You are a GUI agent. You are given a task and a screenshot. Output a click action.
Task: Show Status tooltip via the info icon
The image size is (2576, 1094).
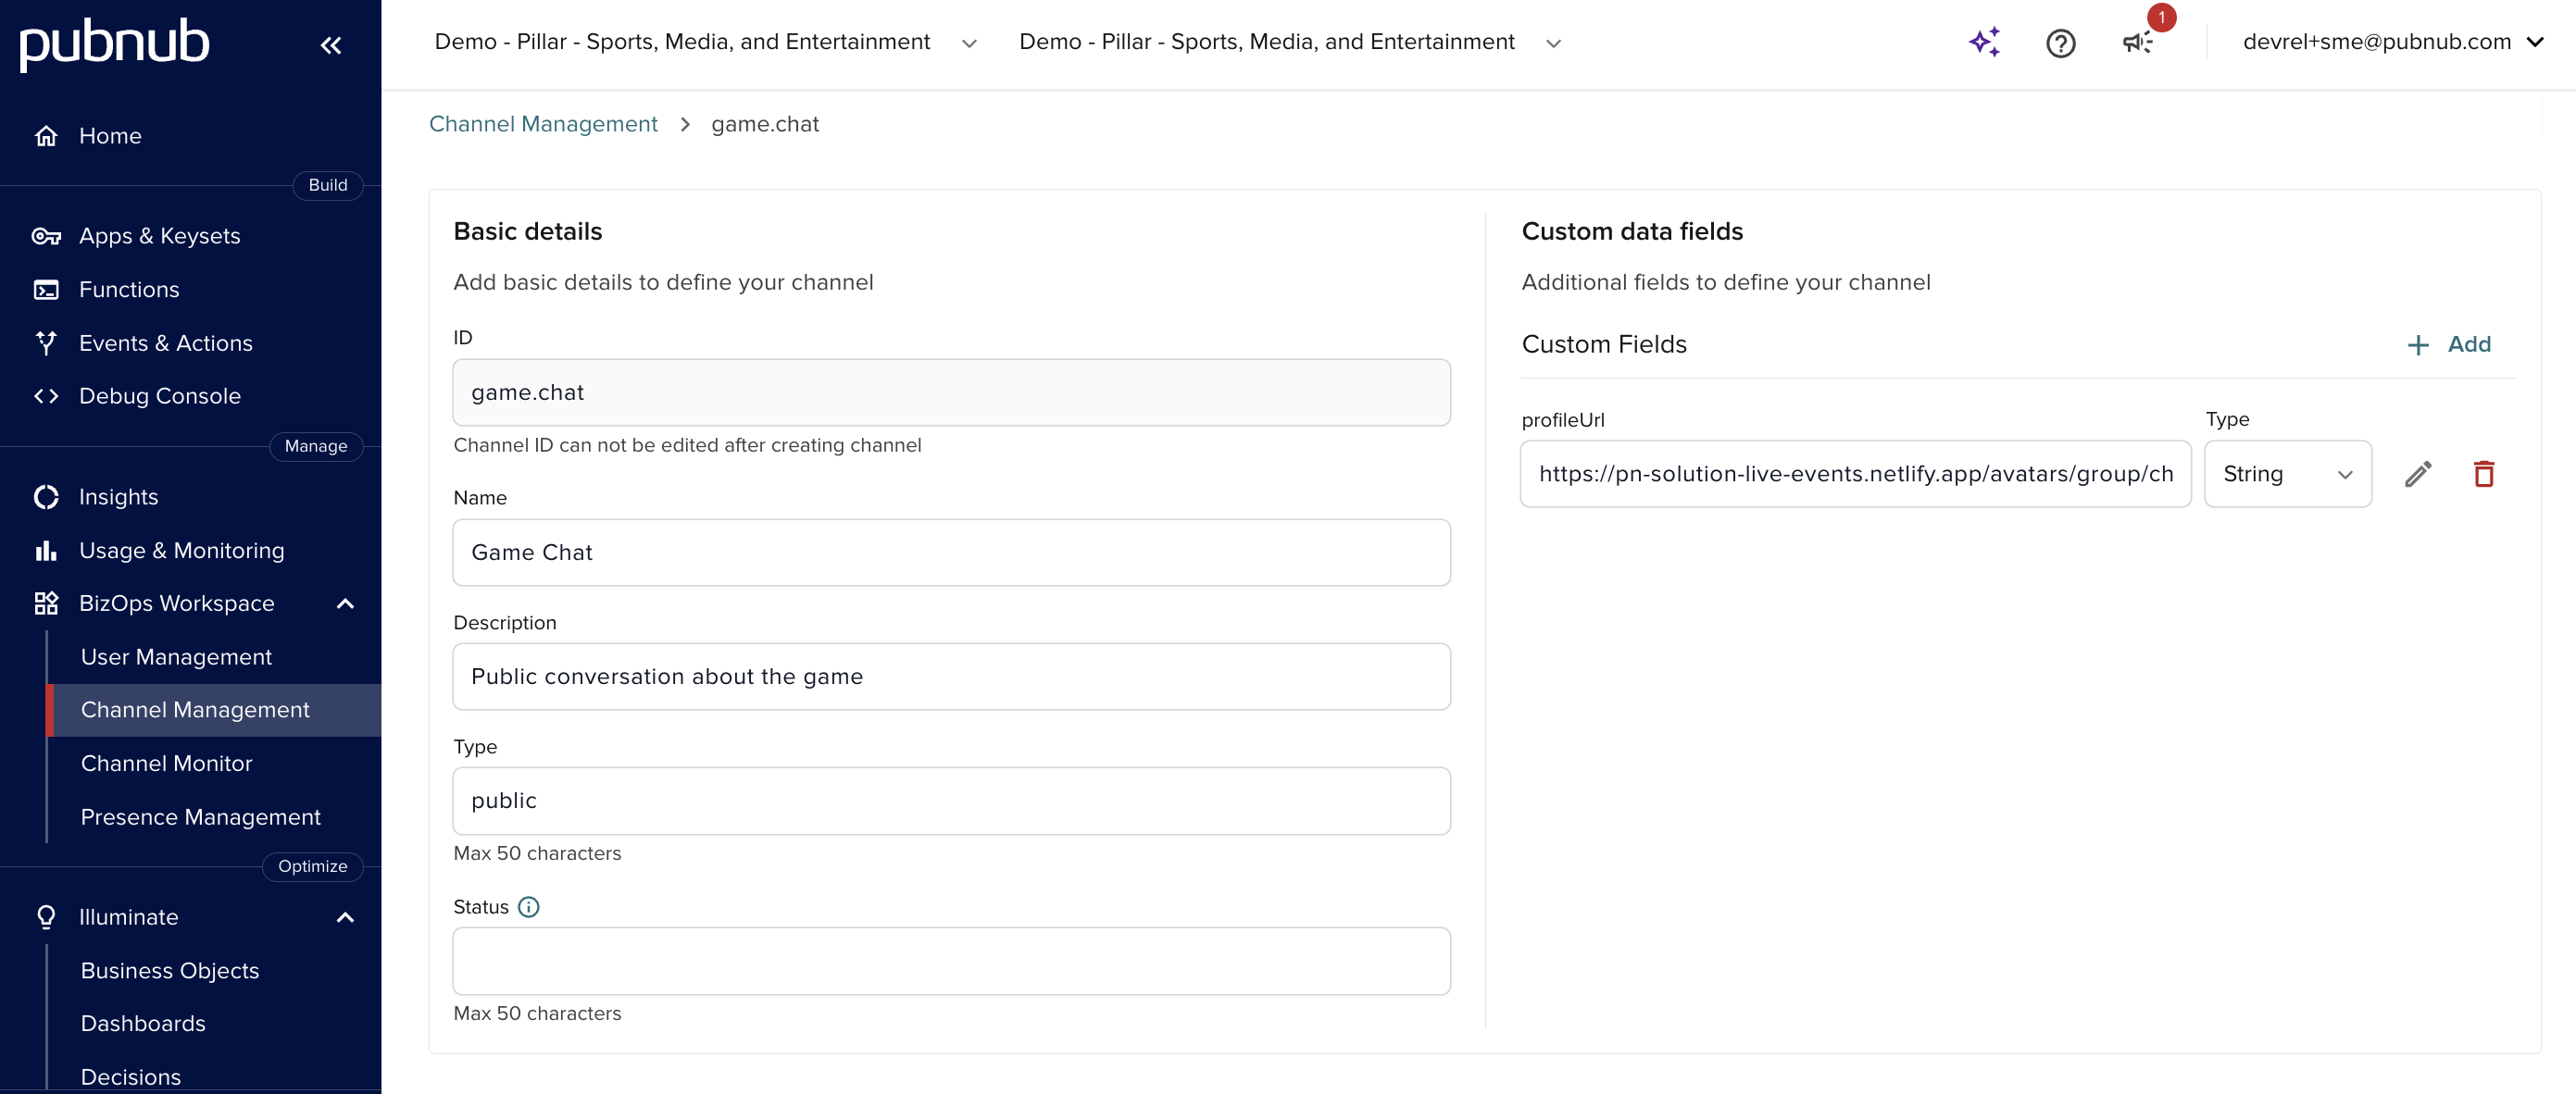[x=528, y=907]
